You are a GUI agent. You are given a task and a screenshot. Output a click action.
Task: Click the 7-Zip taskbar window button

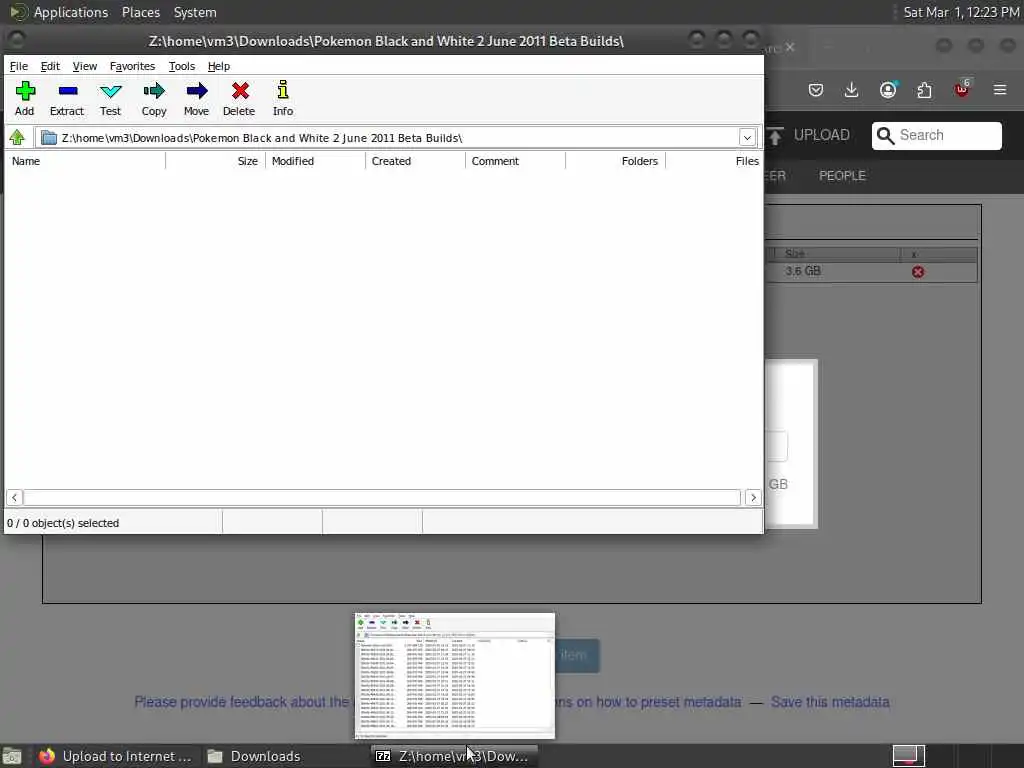pyautogui.click(x=454, y=756)
